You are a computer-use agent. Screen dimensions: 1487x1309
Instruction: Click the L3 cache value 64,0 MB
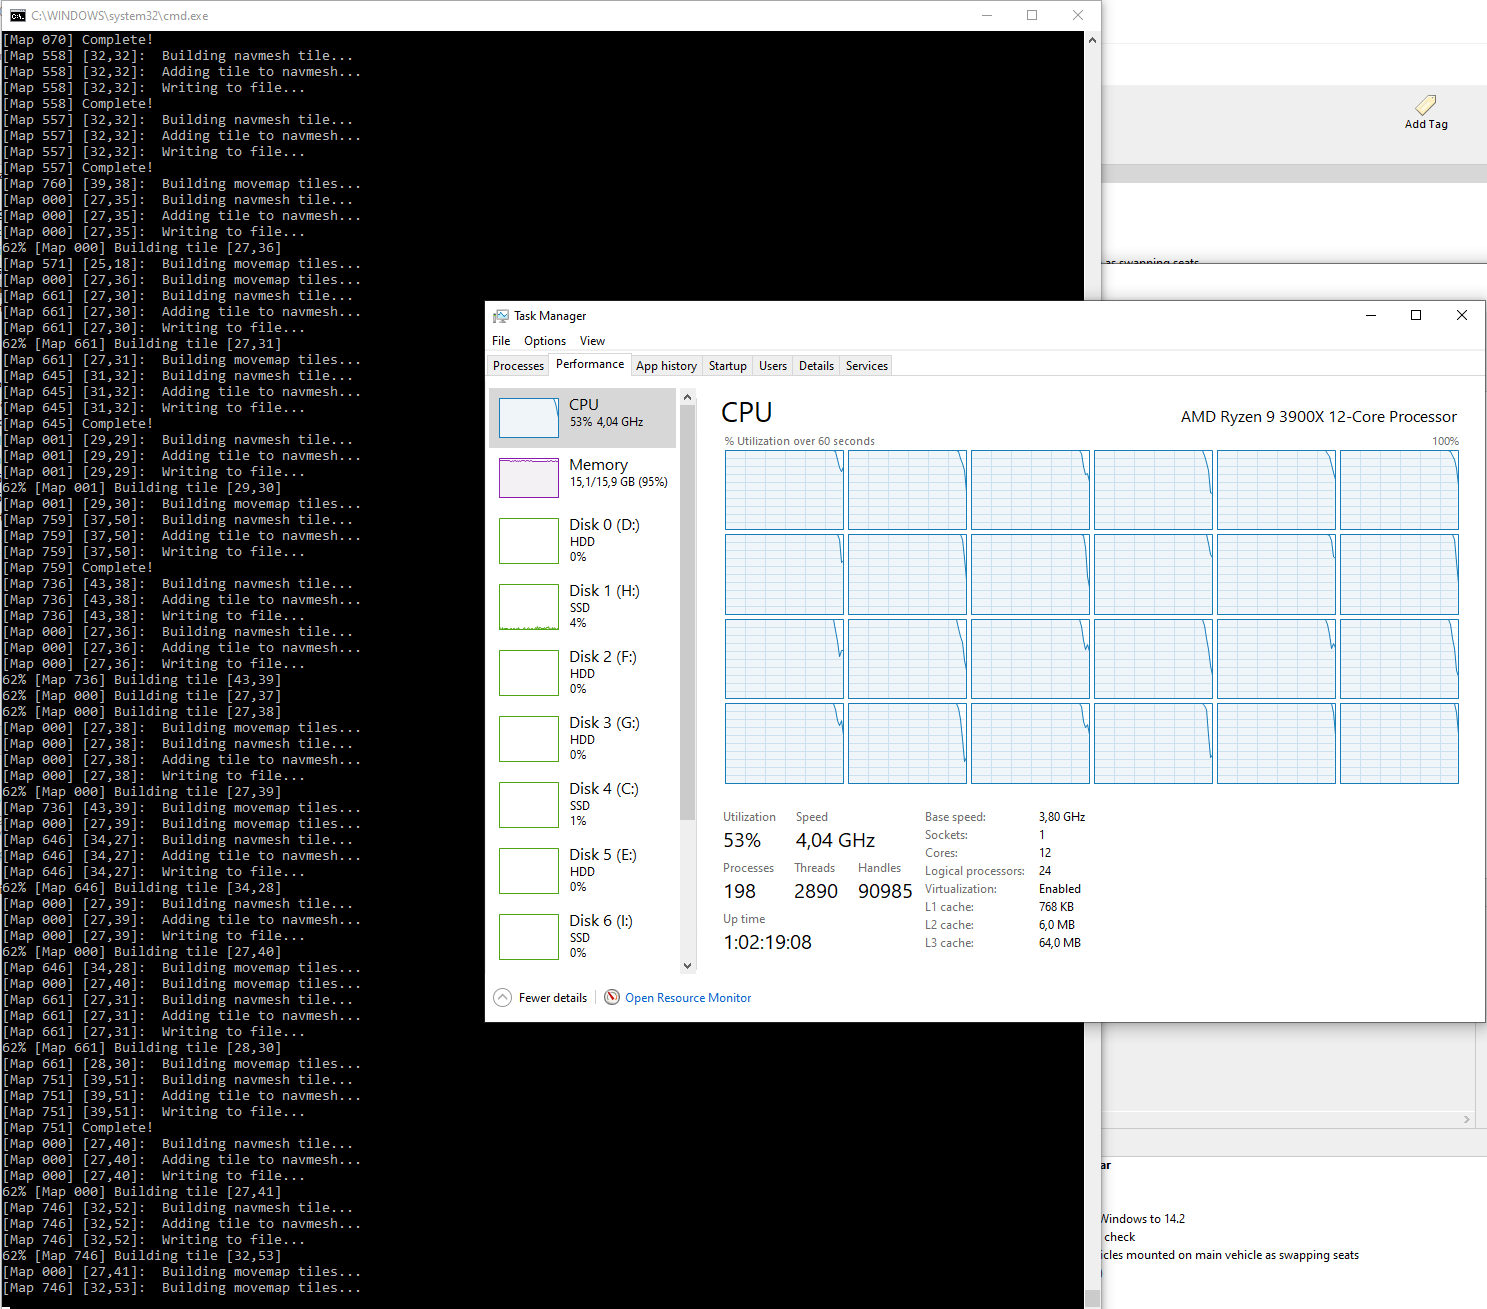pos(1060,943)
